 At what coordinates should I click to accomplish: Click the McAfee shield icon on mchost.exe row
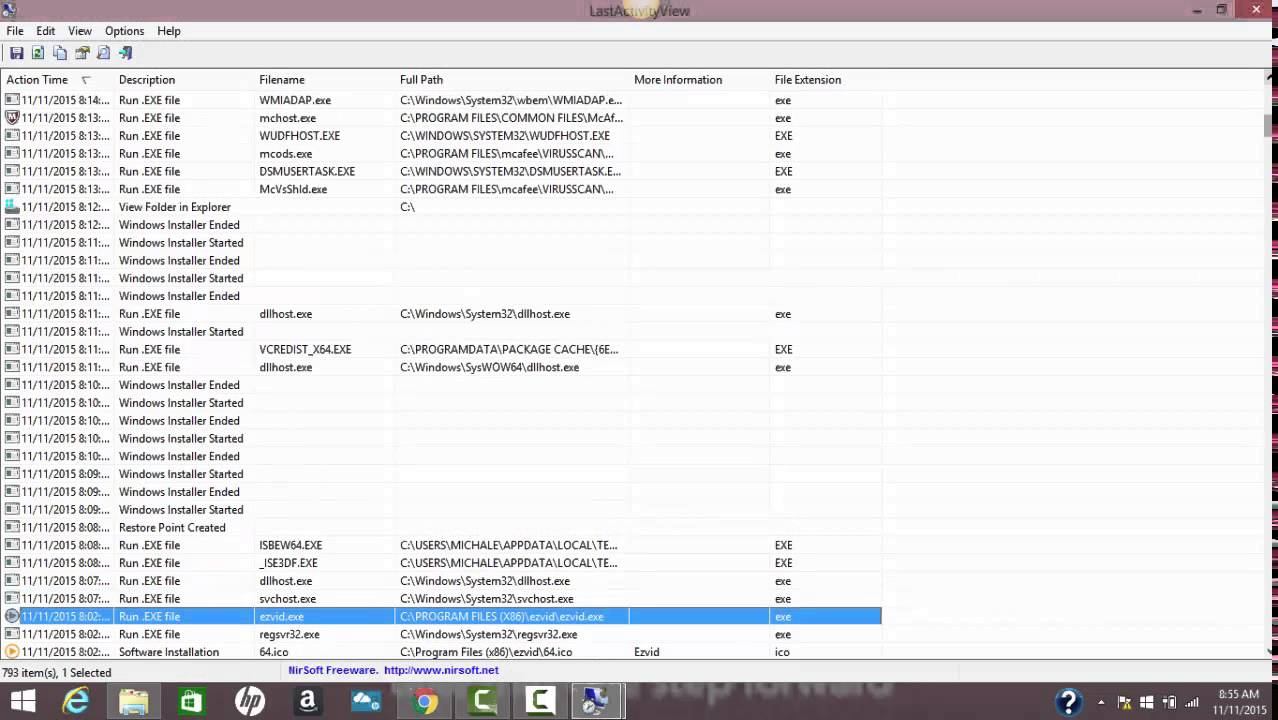pos(12,118)
